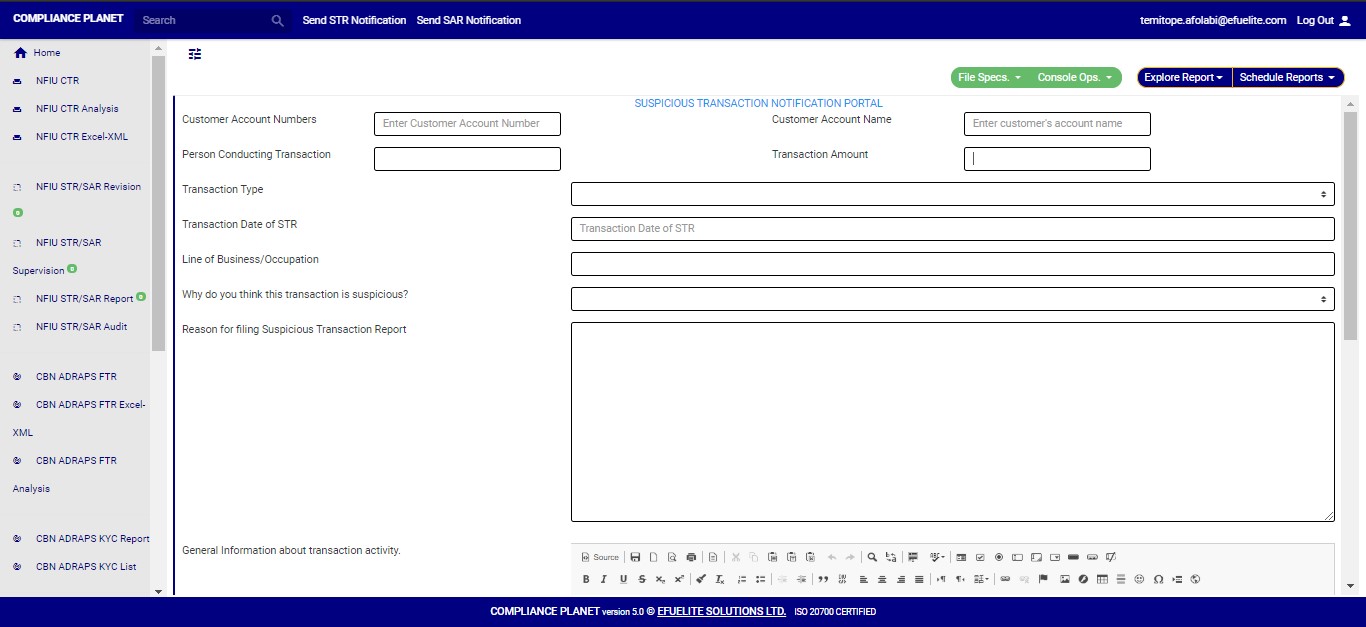
Task: Open the Transaction Type dropdown
Action: (x=952, y=194)
